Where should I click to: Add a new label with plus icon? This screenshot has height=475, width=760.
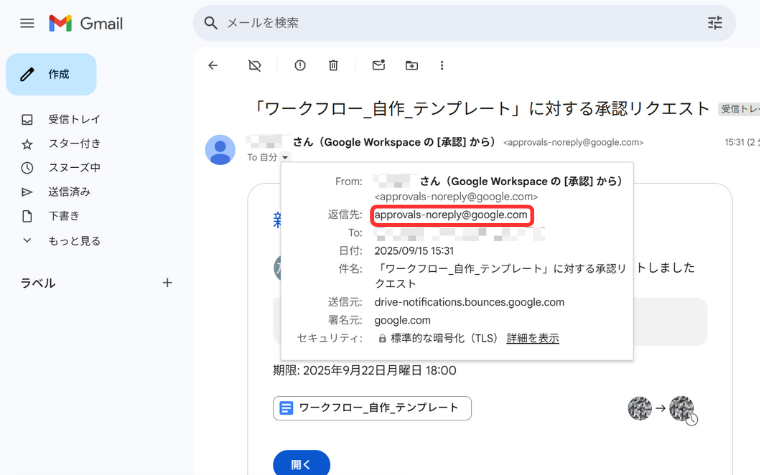coord(167,283)
